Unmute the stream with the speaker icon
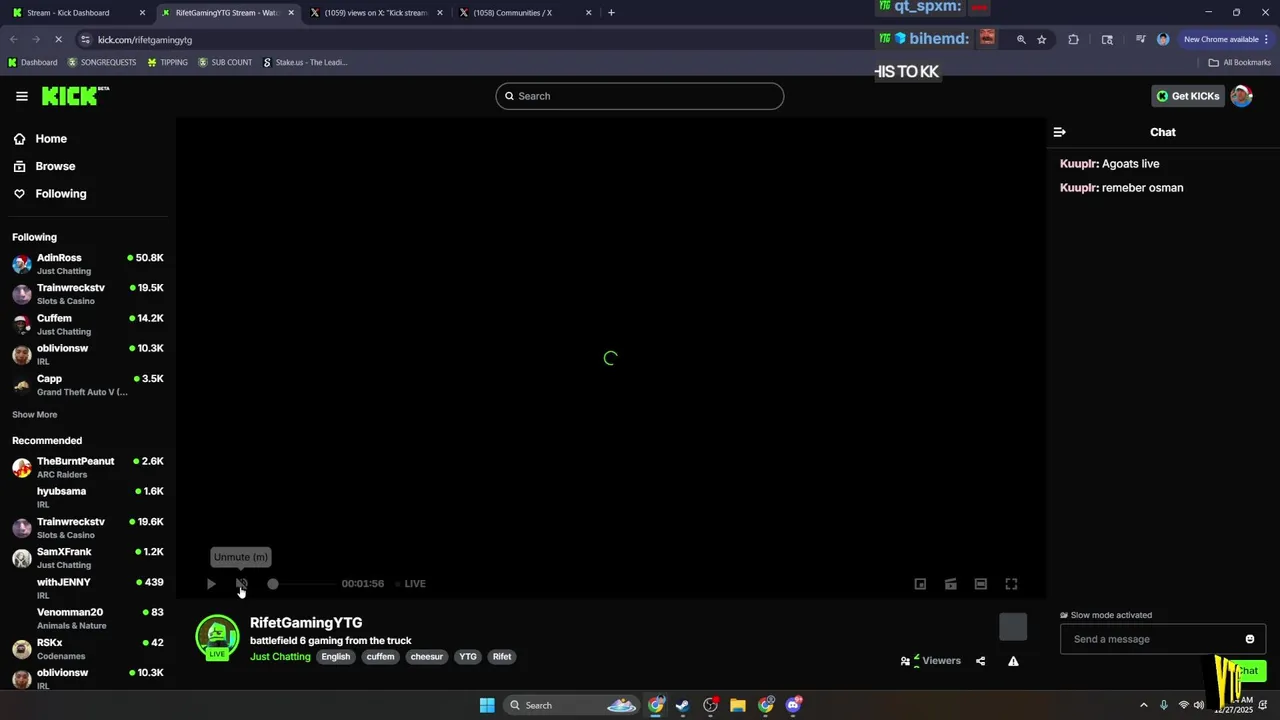 click(x=242, y=584)
